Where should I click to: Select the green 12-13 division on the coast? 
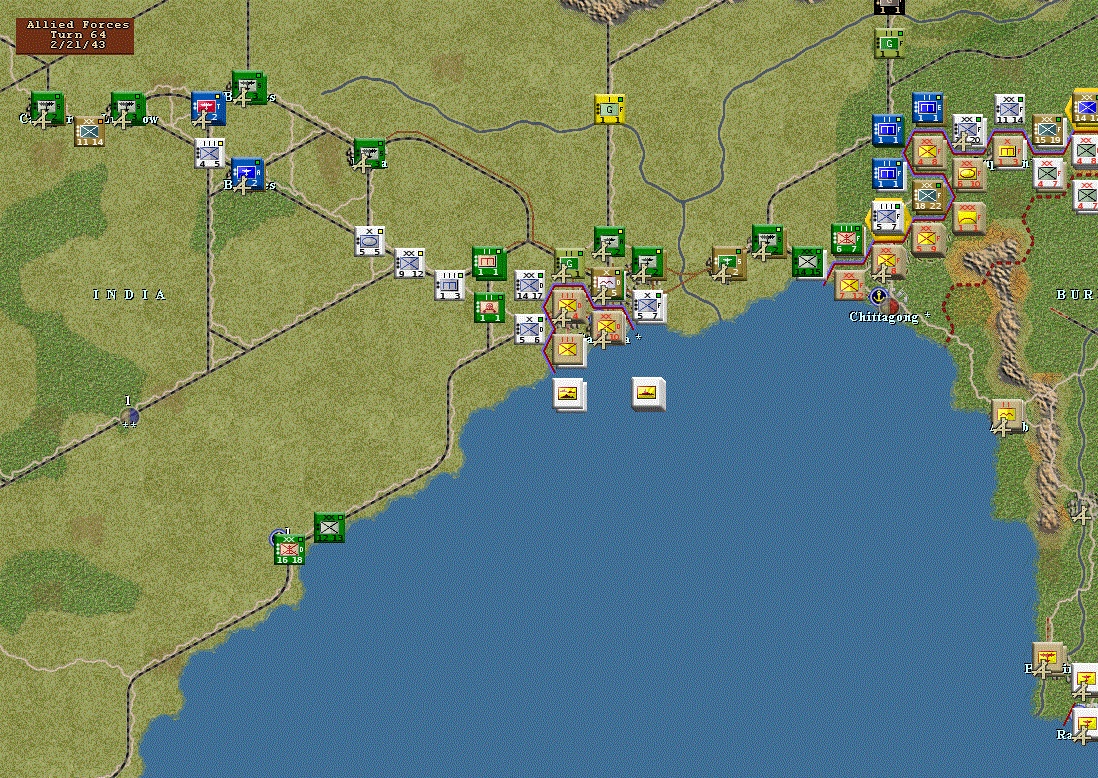329,528
